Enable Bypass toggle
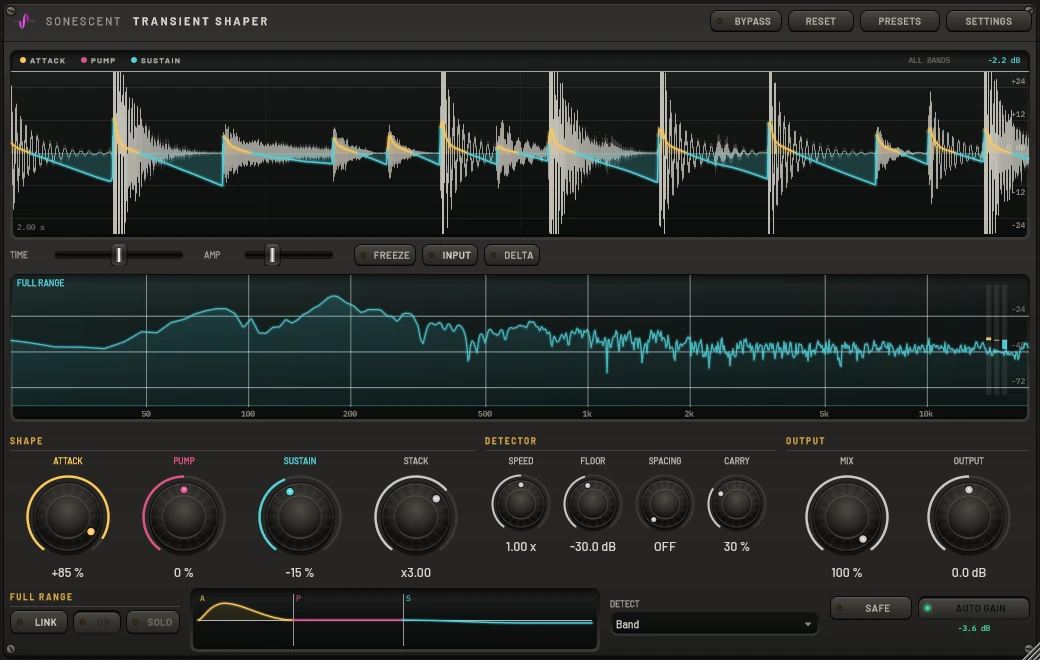1040x660 pixels. pos(746,21)
